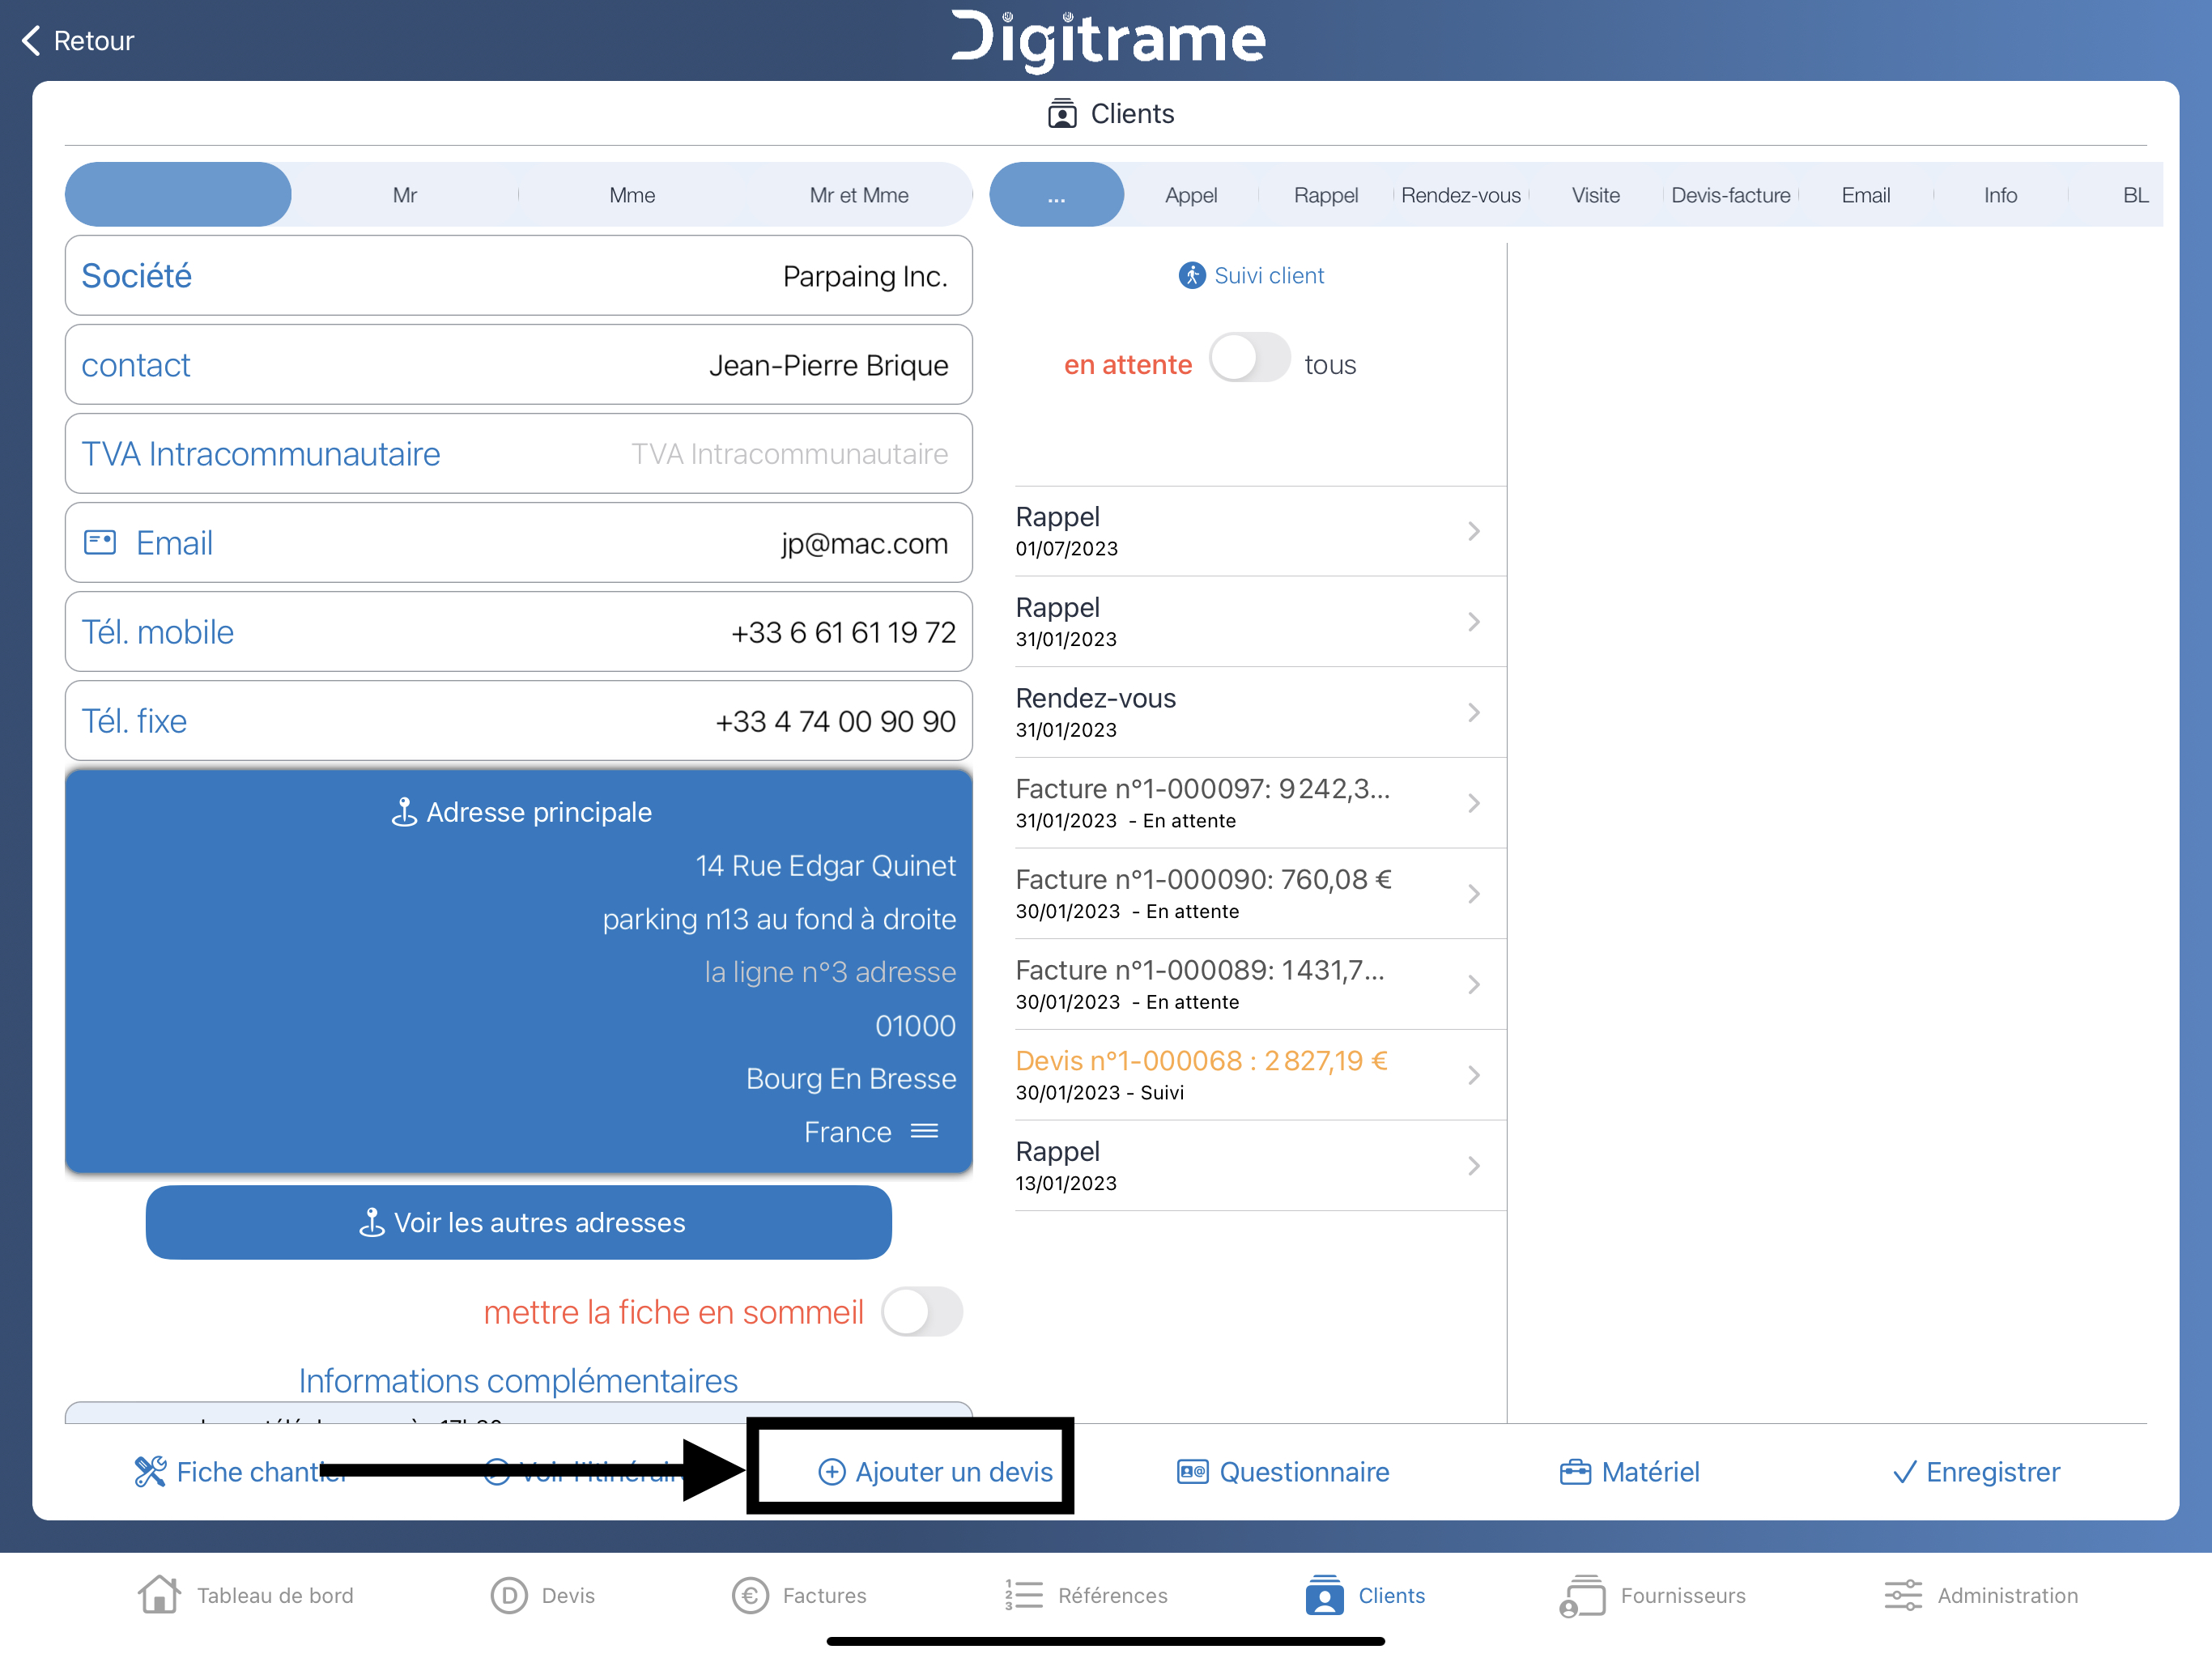Viewport: 2212px width, 1658px height.
Task: Fill the TVA Intracommunautaire field
Action: tap(519, 454)
